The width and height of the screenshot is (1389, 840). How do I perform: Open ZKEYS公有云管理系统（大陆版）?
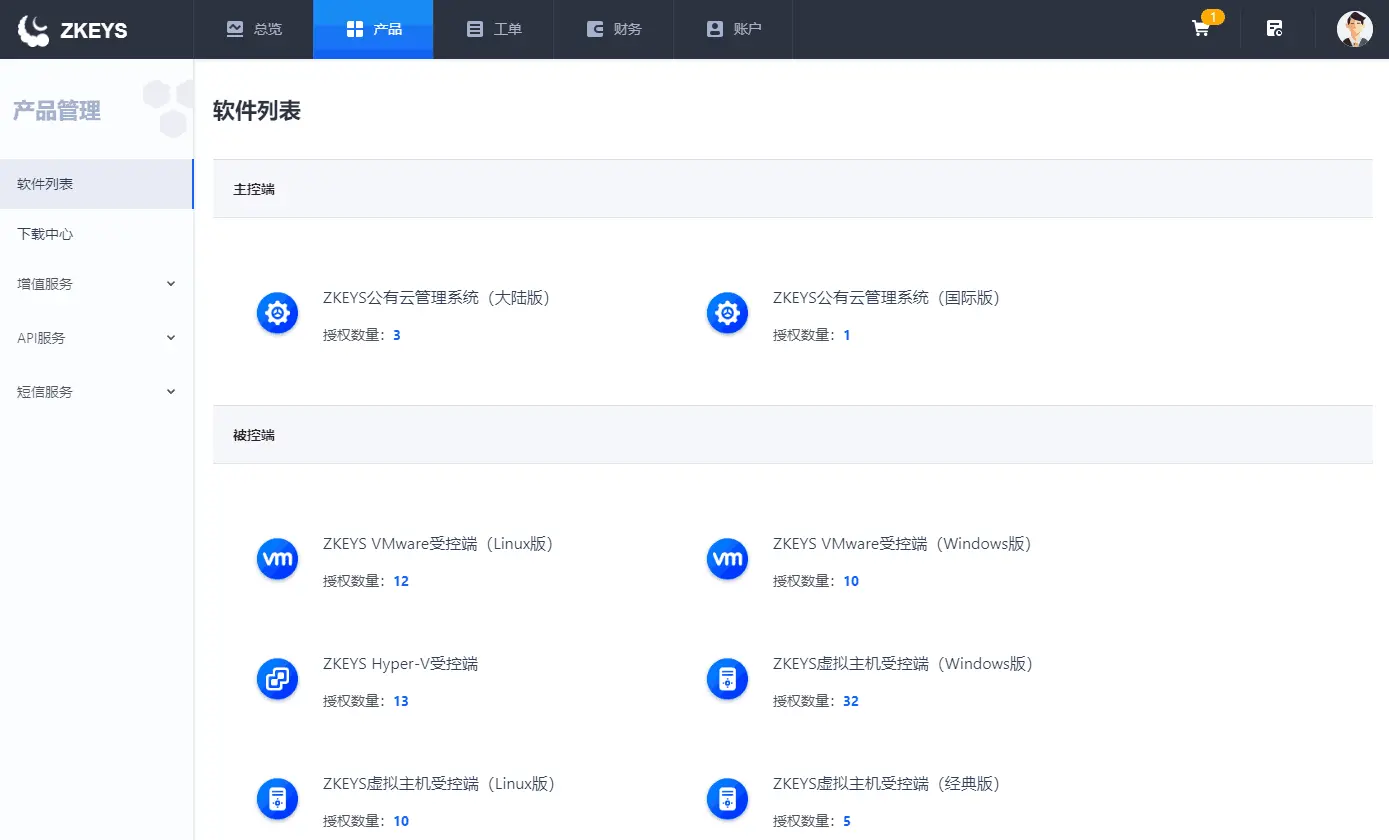point(437,298)
